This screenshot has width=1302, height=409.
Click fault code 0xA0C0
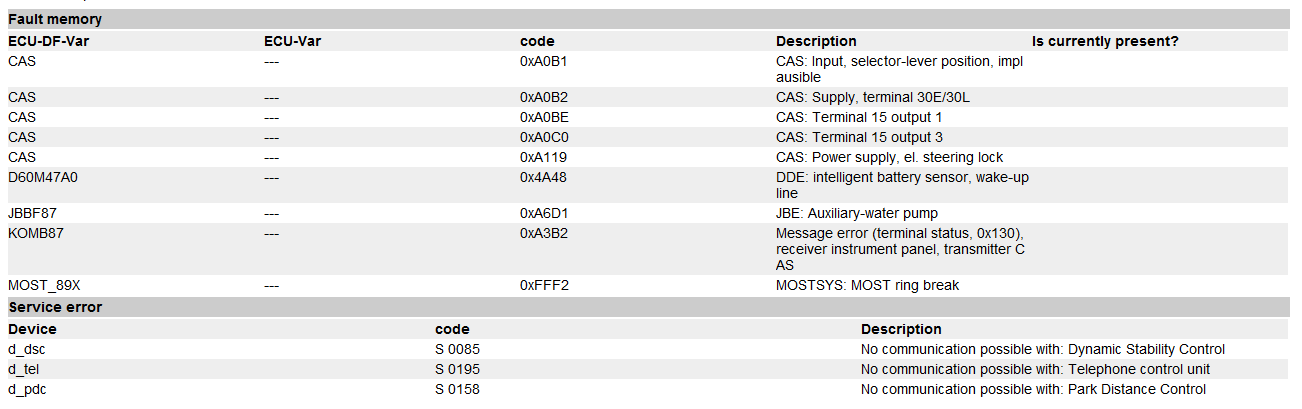(544, 137)
